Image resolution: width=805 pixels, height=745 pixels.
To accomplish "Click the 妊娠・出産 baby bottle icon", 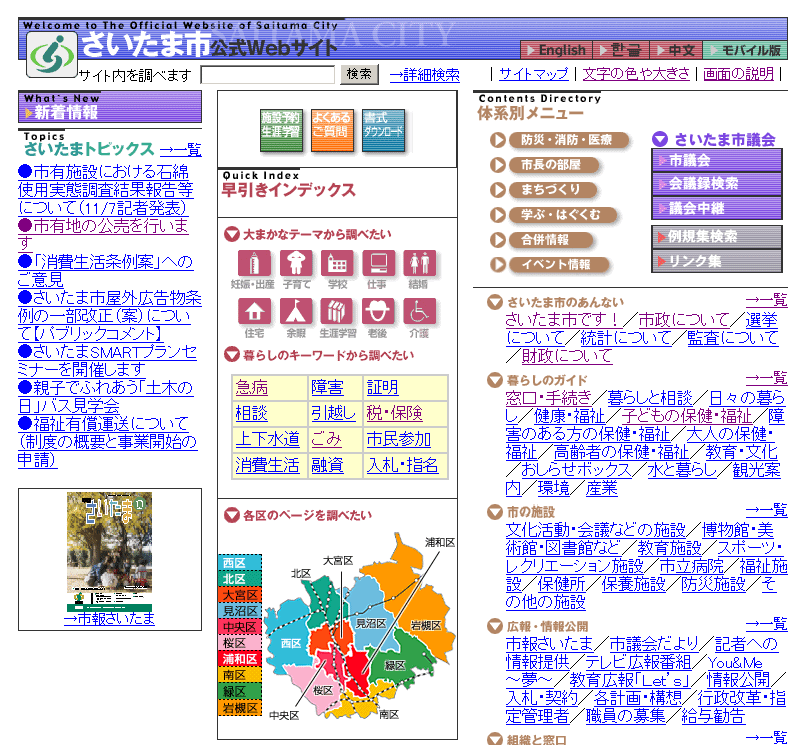I will tap(253, 264).
